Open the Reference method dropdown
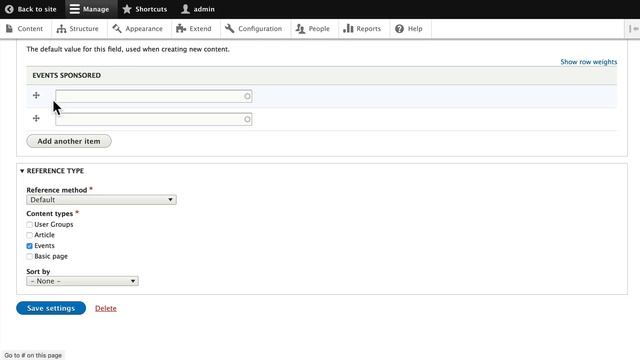Screen dimensions: 640x360 pyautogui.click(x=101, y=200)
